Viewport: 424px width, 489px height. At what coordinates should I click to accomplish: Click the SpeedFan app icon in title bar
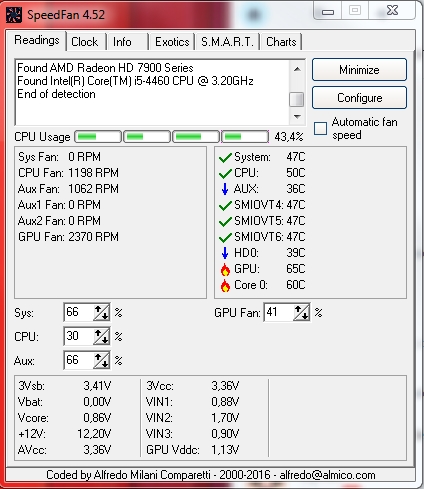point(14,15)
